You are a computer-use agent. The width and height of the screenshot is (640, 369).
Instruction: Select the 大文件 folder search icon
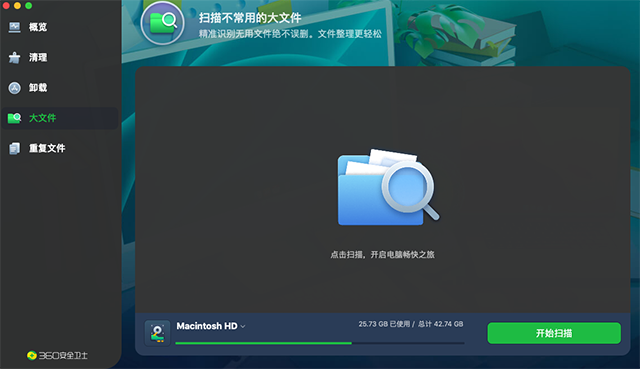(x=15, y=118)
